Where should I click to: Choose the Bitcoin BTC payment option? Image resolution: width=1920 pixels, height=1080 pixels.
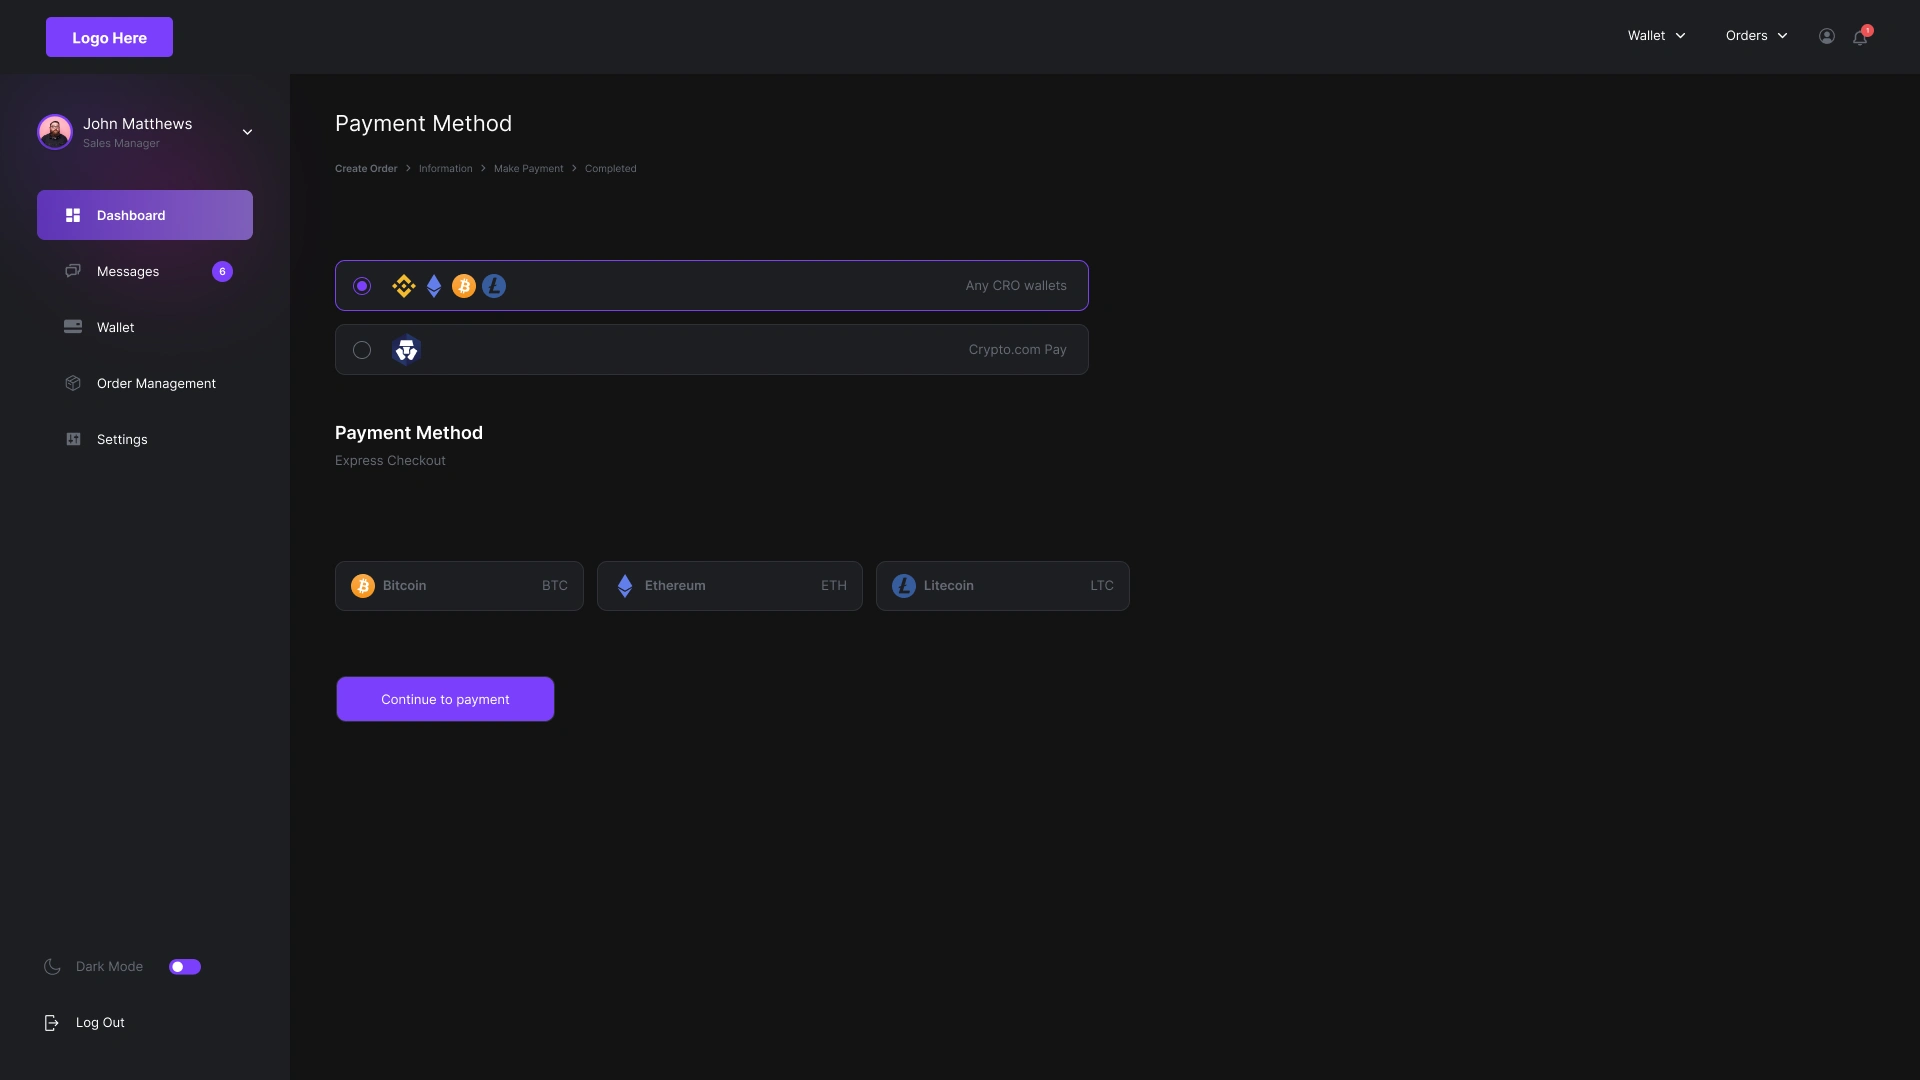459,586
